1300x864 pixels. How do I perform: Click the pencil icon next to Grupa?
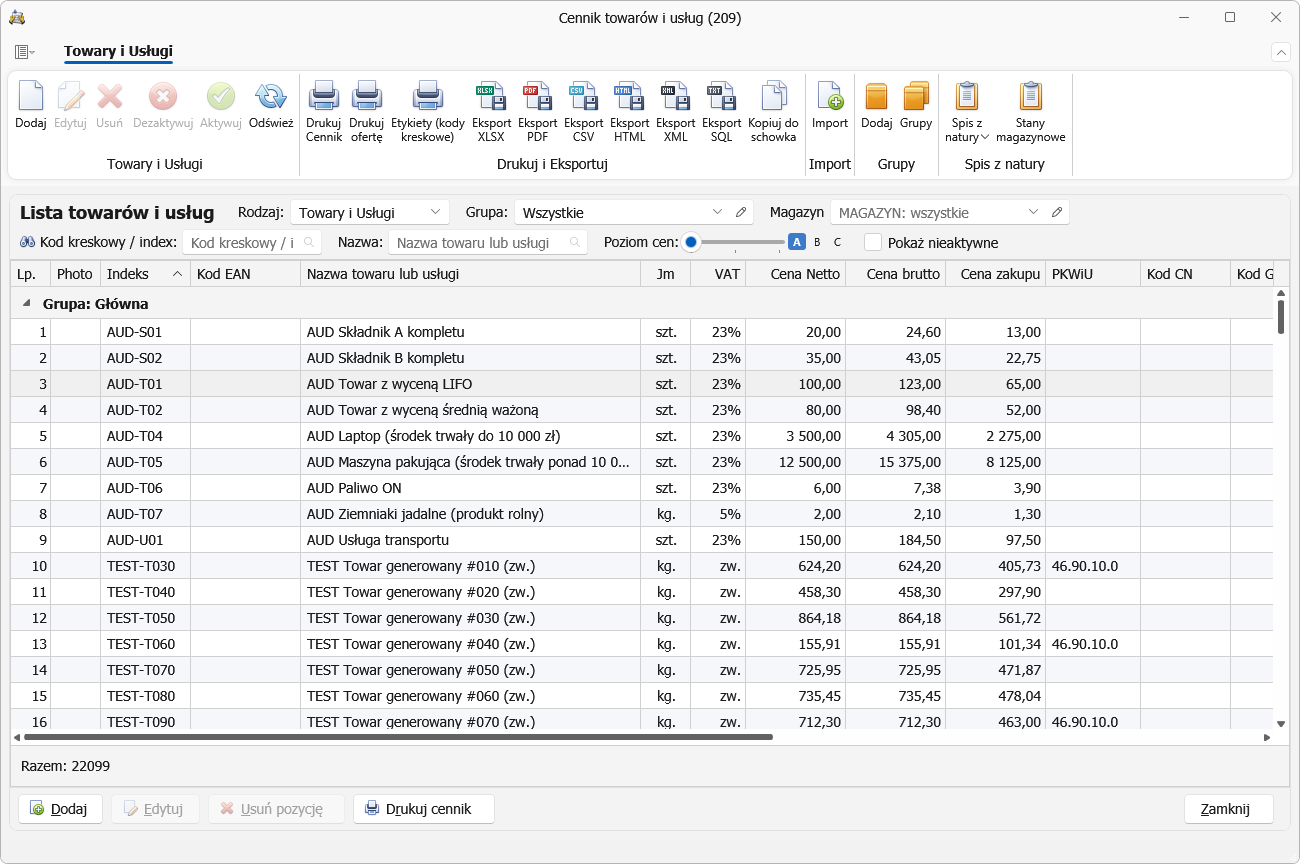tap(741, 212)
